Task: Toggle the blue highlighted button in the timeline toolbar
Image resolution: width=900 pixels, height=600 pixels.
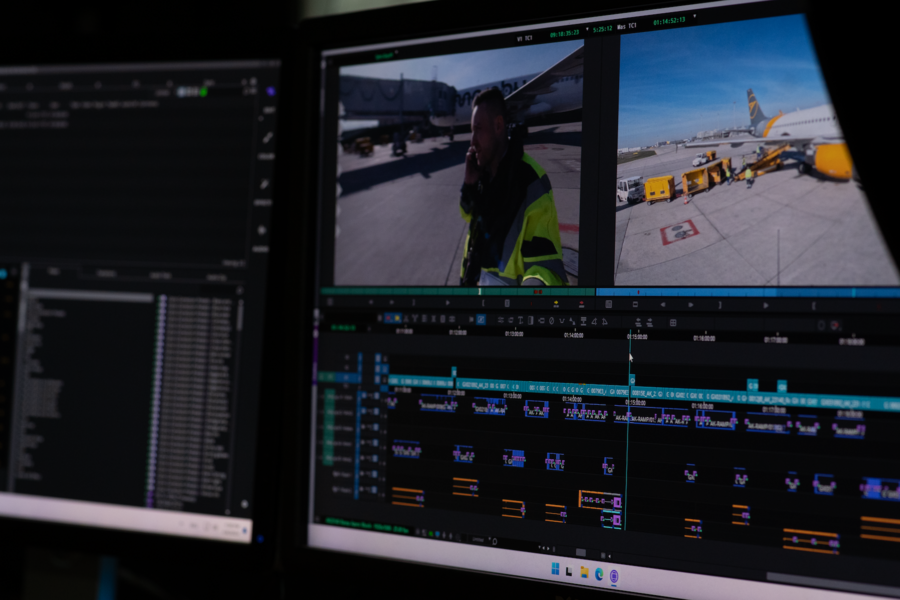Action: click(x=481, y=320)
